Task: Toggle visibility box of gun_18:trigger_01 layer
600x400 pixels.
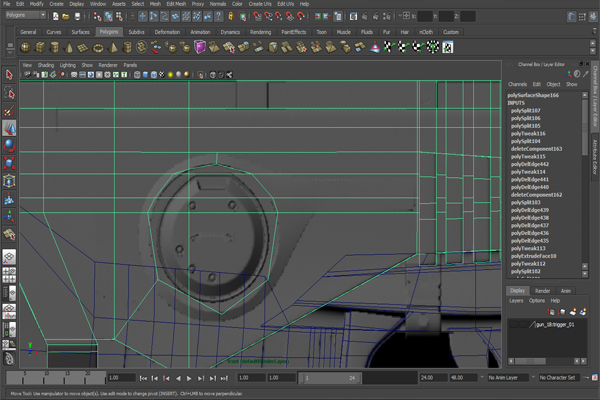Action: (514, 325)
